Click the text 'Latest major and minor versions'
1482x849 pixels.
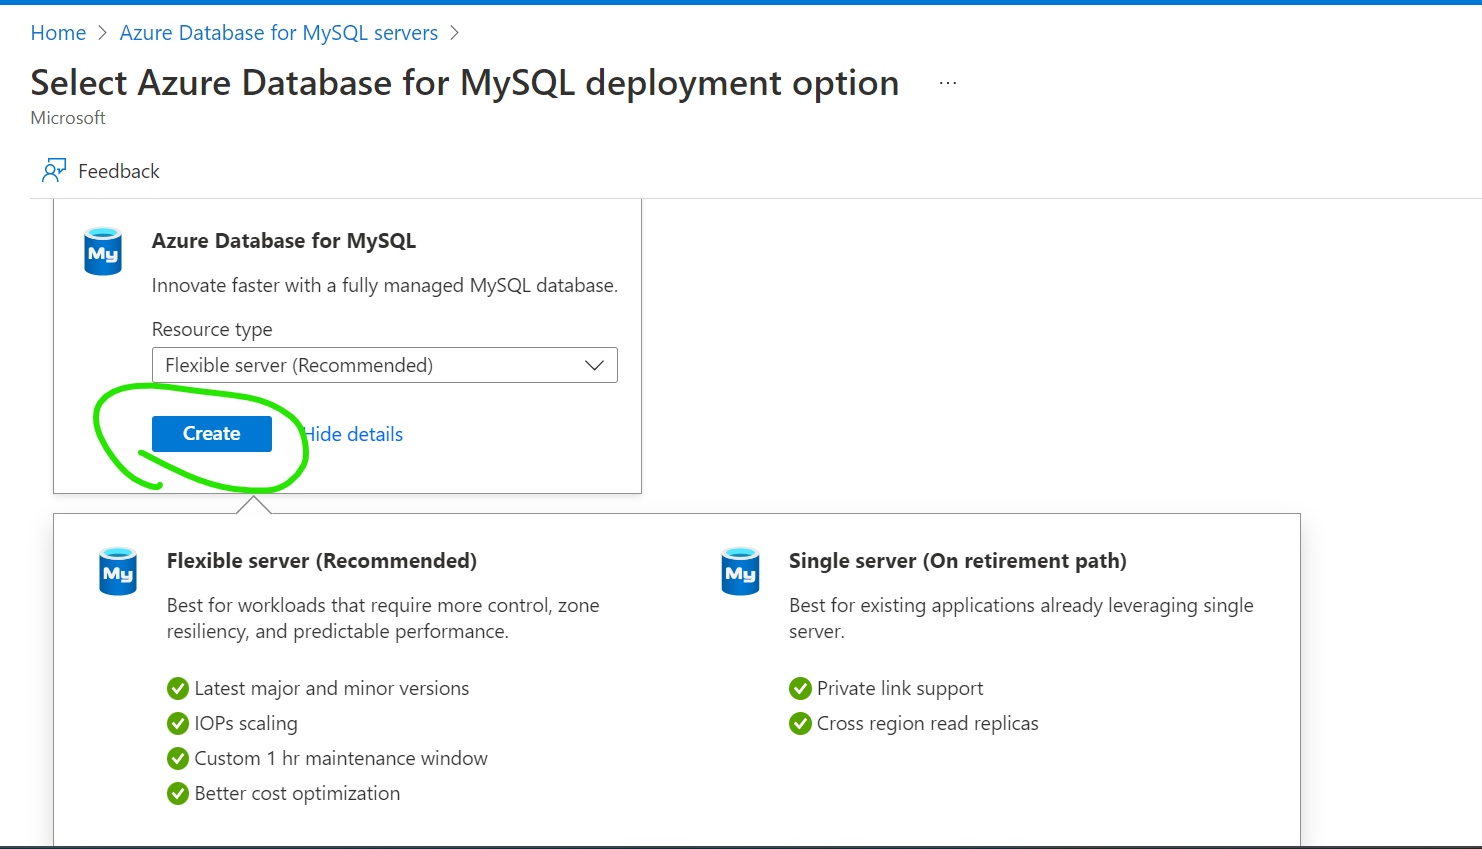(332, 688)
